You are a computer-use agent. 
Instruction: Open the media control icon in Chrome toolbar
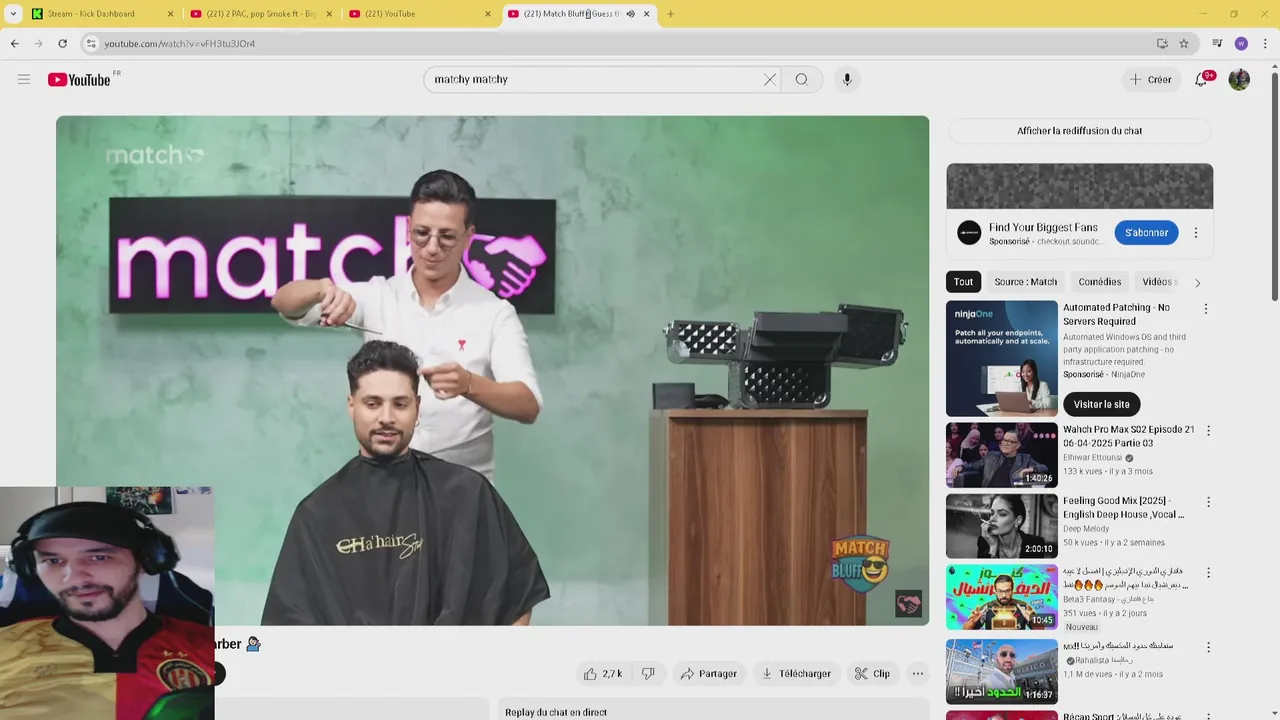pos(1217,44)
